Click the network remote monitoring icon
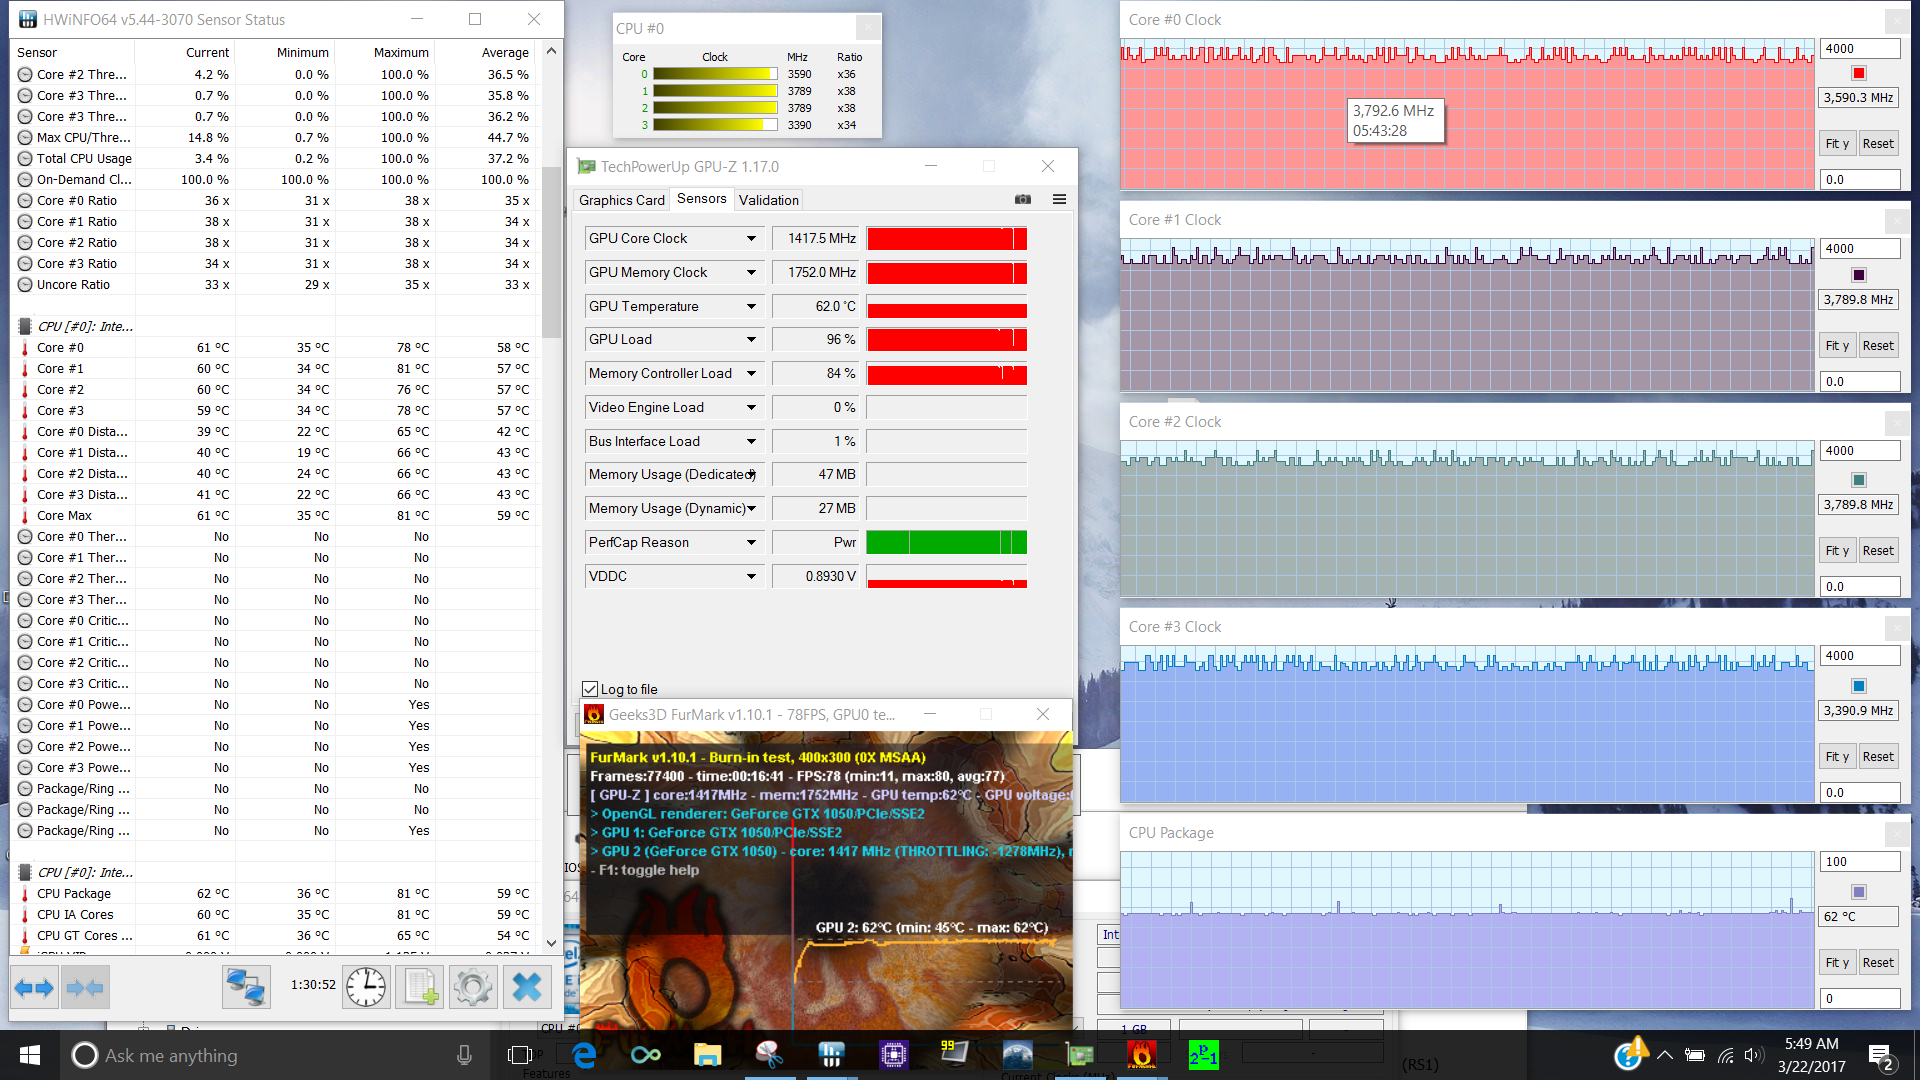 [246, 988]
